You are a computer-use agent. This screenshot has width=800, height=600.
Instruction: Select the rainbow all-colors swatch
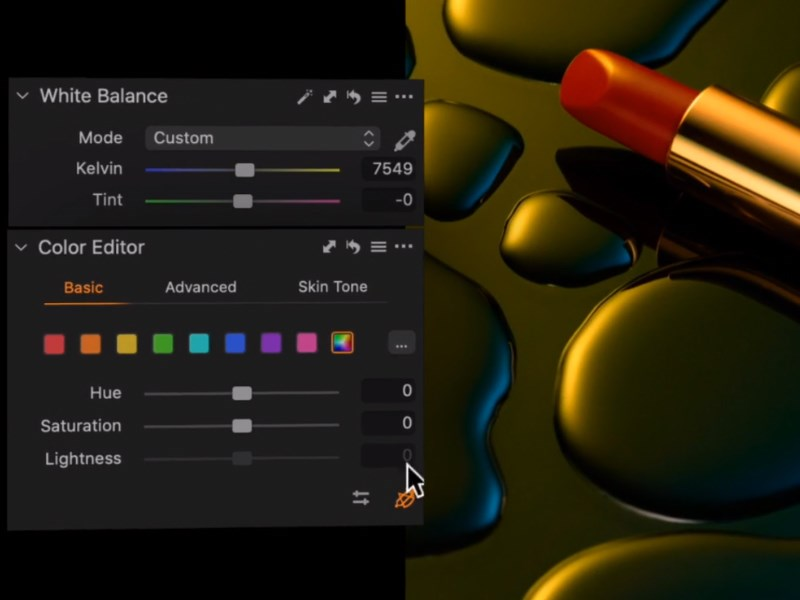click(342, 343)
